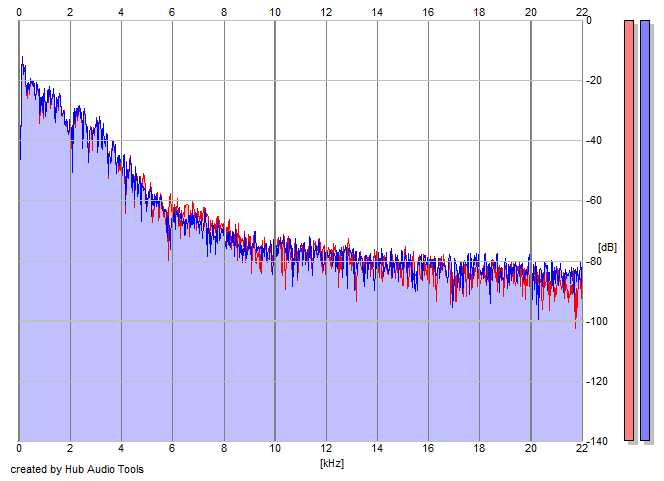Click the top axis '12' kHz label
The height and width of the screenshot is (481, 664).
point(326,12)
